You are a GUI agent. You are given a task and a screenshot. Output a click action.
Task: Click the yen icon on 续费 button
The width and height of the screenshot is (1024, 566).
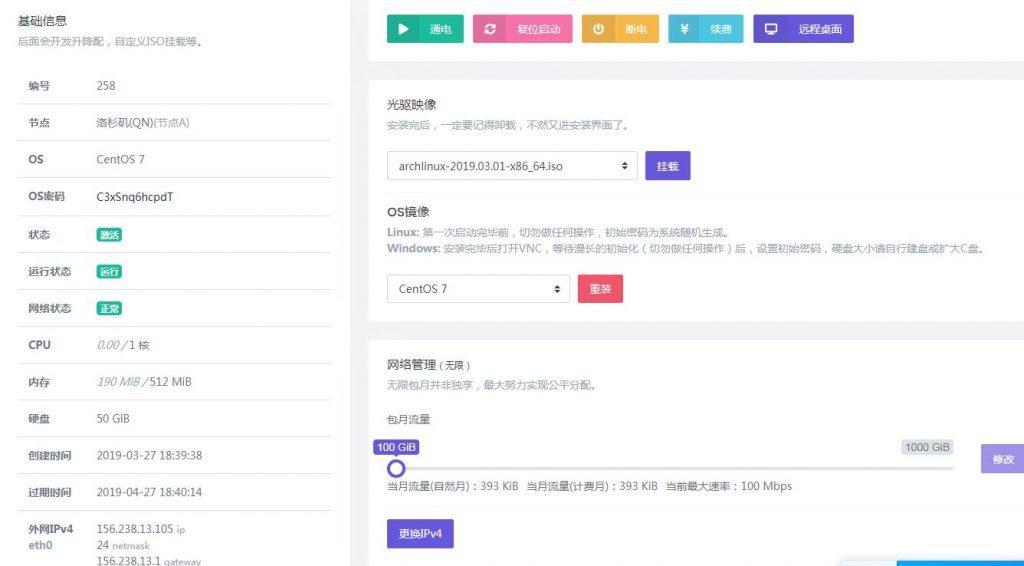[684, 29]
